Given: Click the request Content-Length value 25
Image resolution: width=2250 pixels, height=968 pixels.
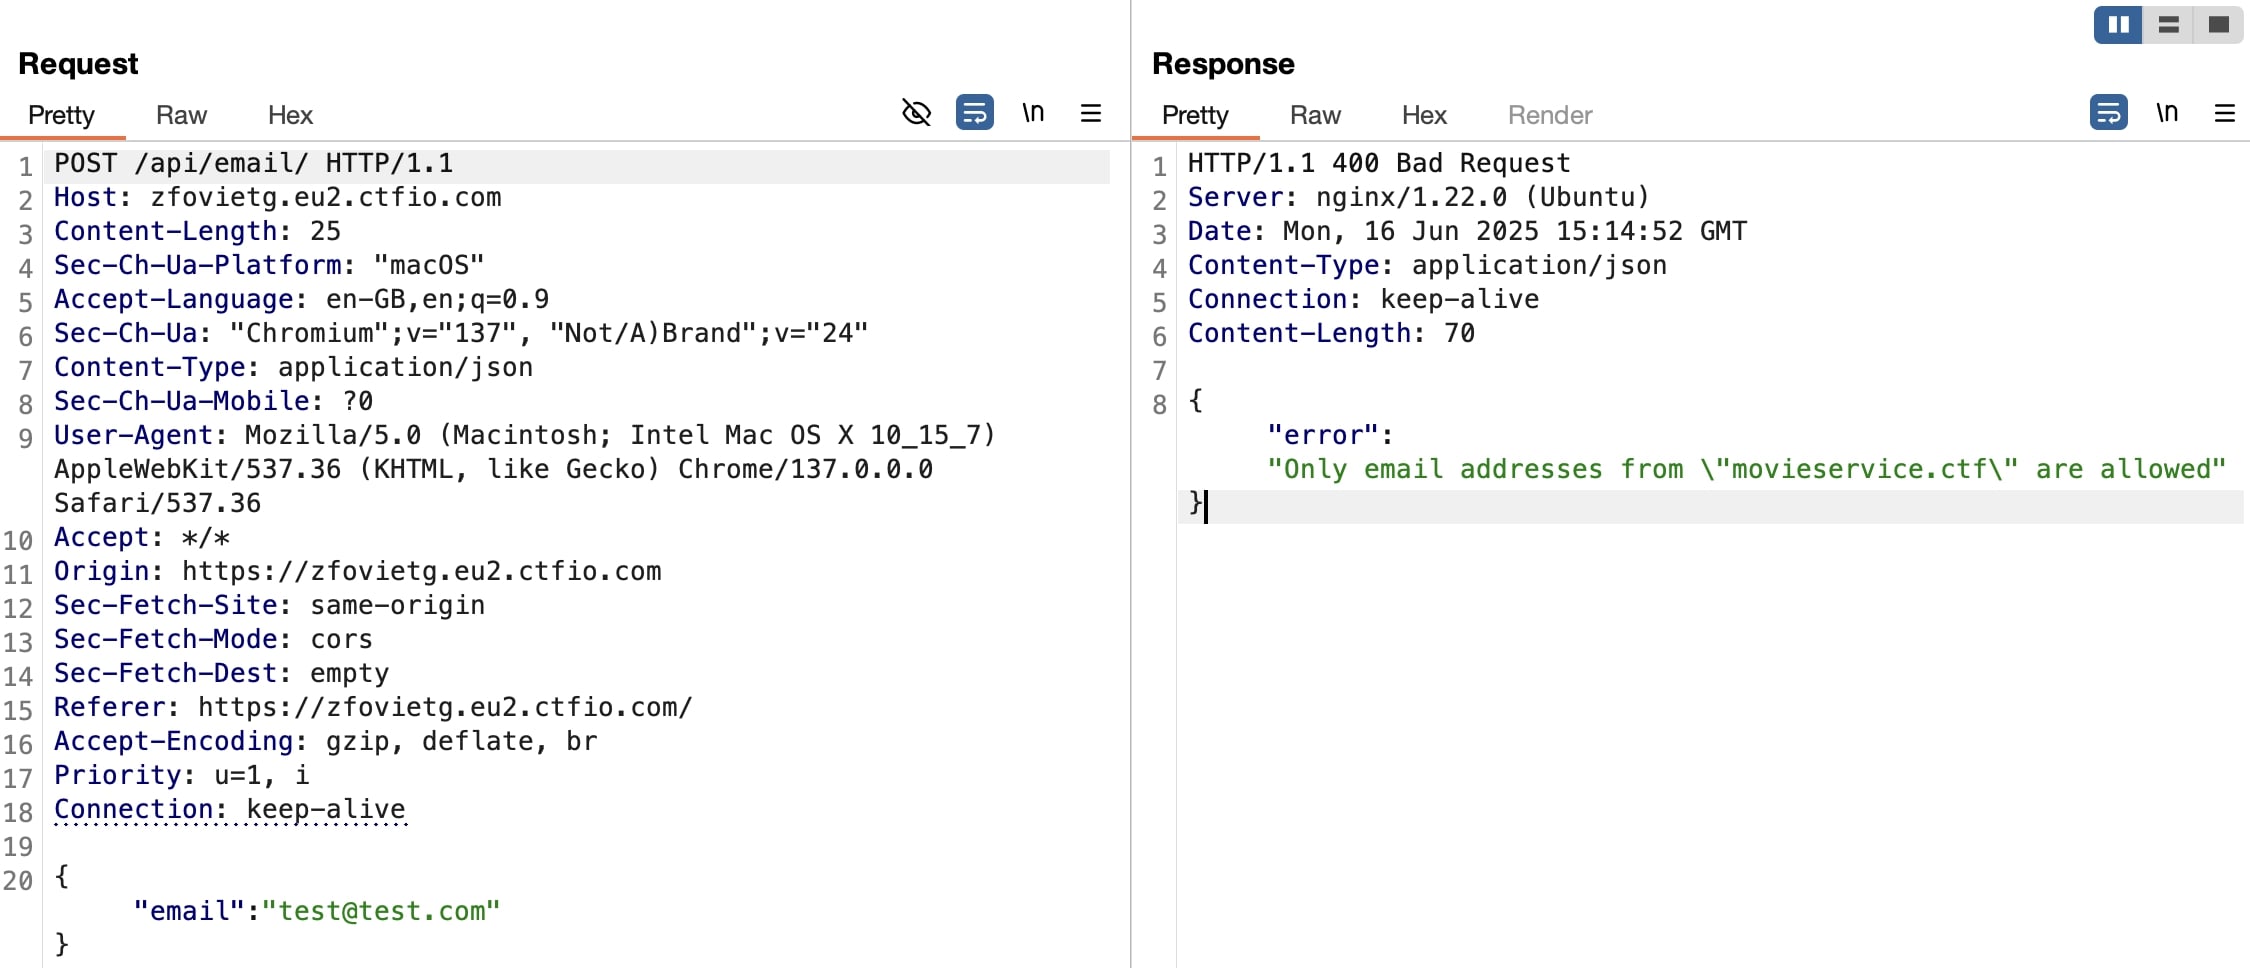Looking at the screenshot, I should click(326, 231).
